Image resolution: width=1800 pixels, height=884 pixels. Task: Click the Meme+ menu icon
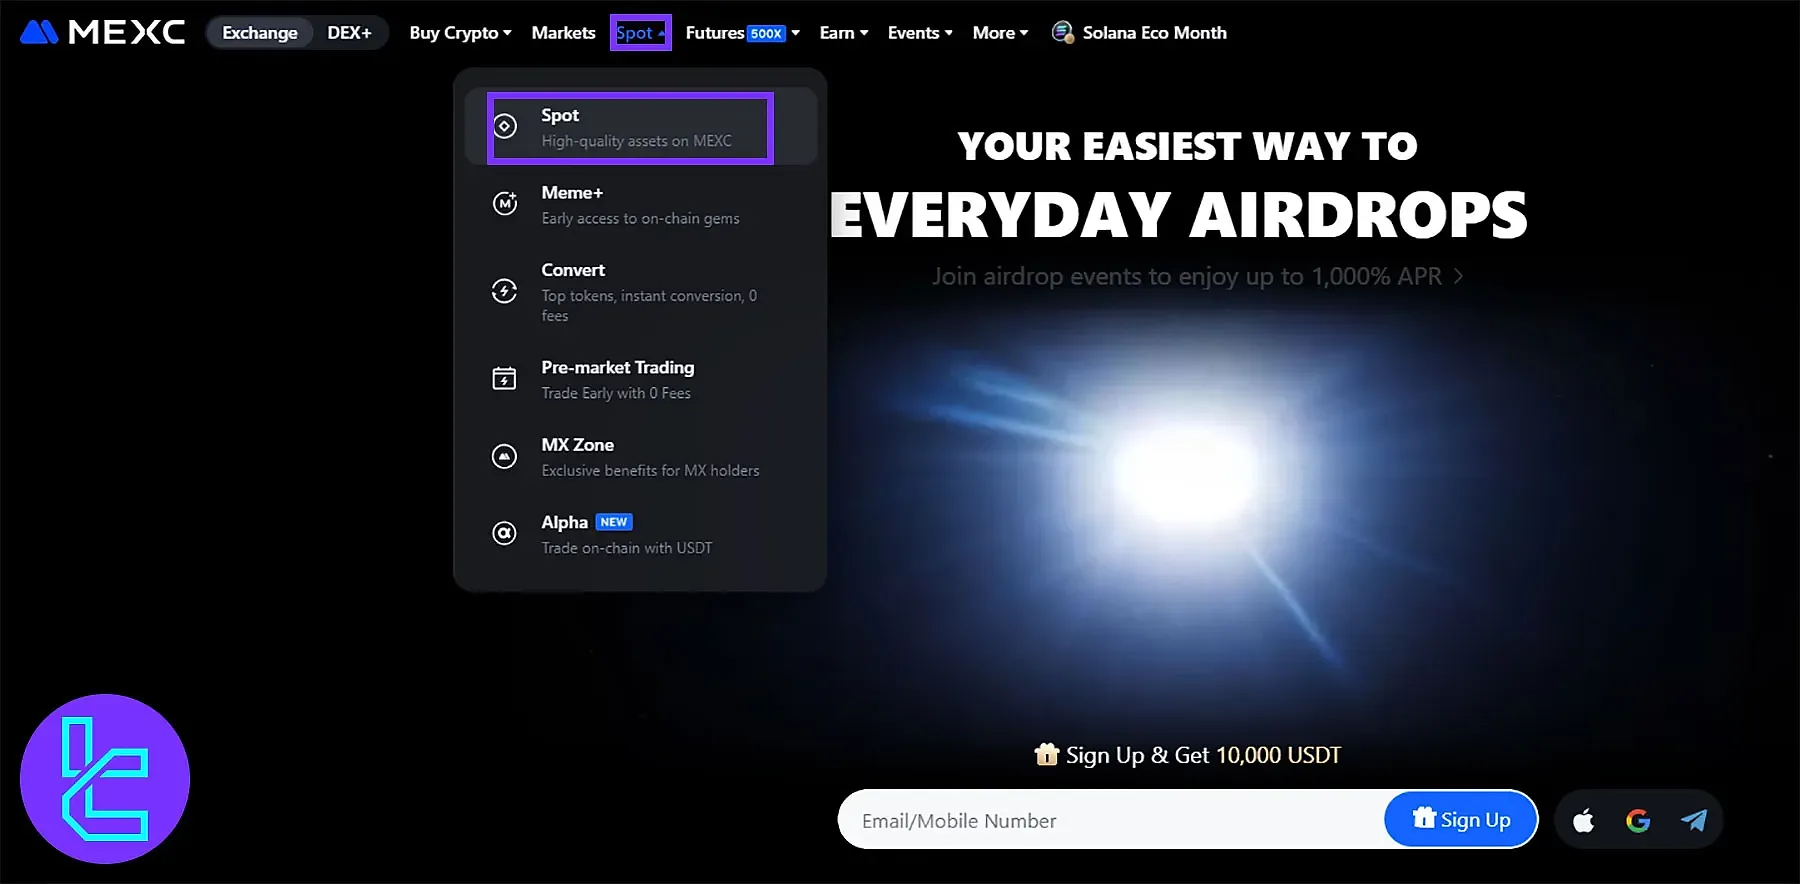505,204
